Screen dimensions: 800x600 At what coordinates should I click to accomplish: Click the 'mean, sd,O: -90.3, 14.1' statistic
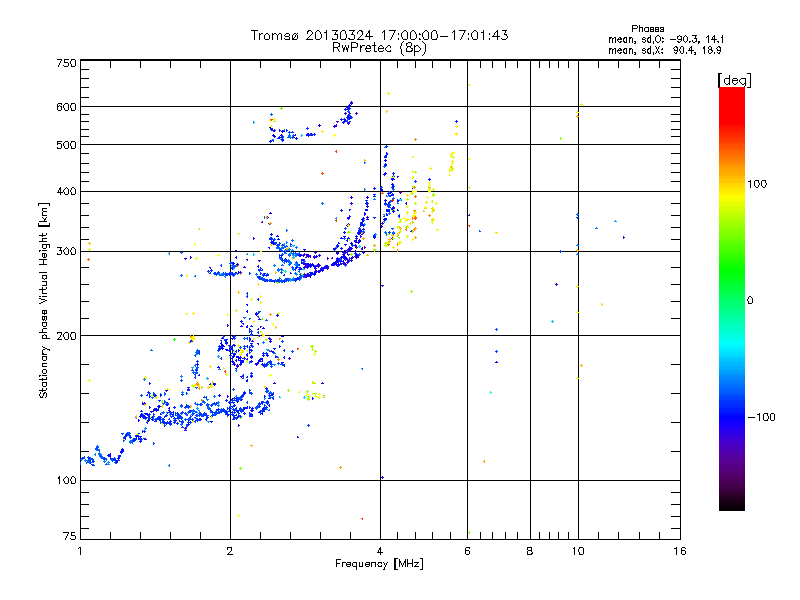click(x=666, y=39)
